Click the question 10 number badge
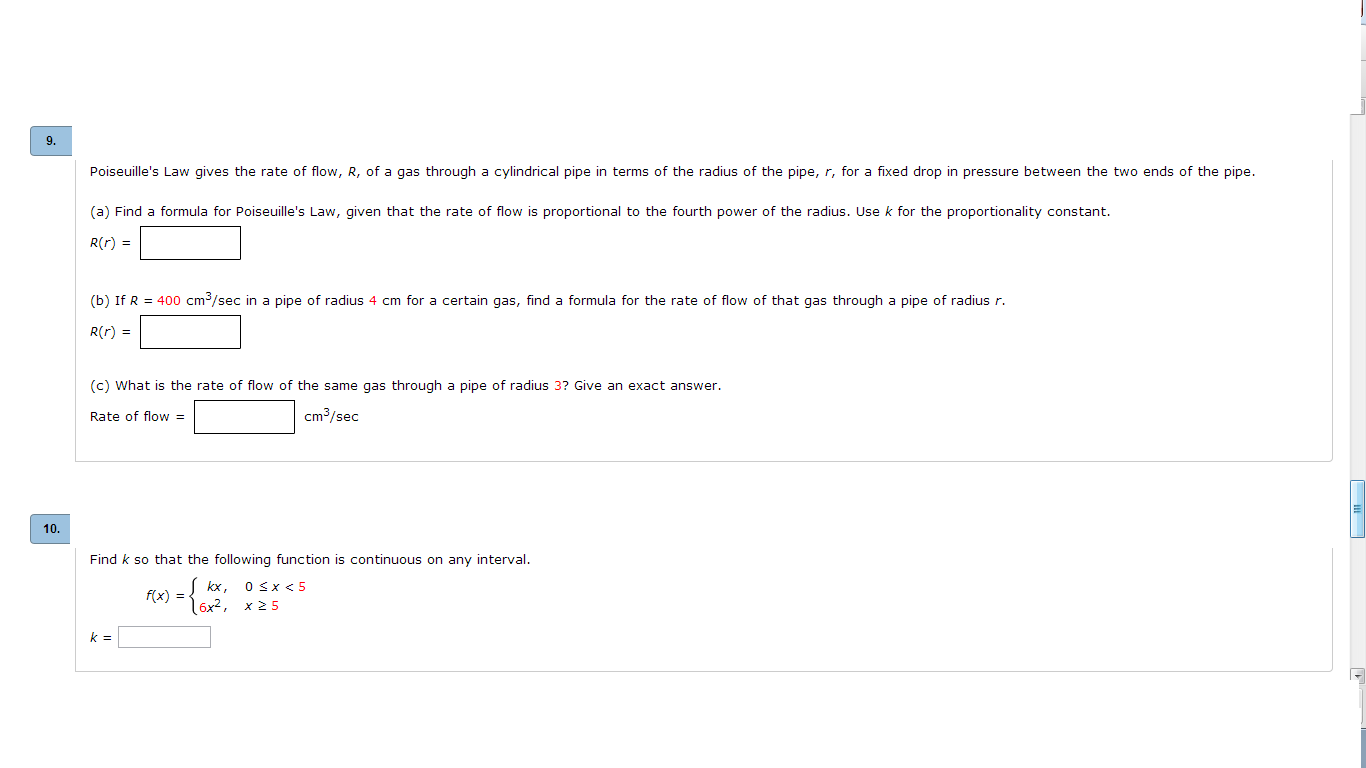Image resolution: width=1366 pixels, height=768 pixels. [x=51, y=528]
